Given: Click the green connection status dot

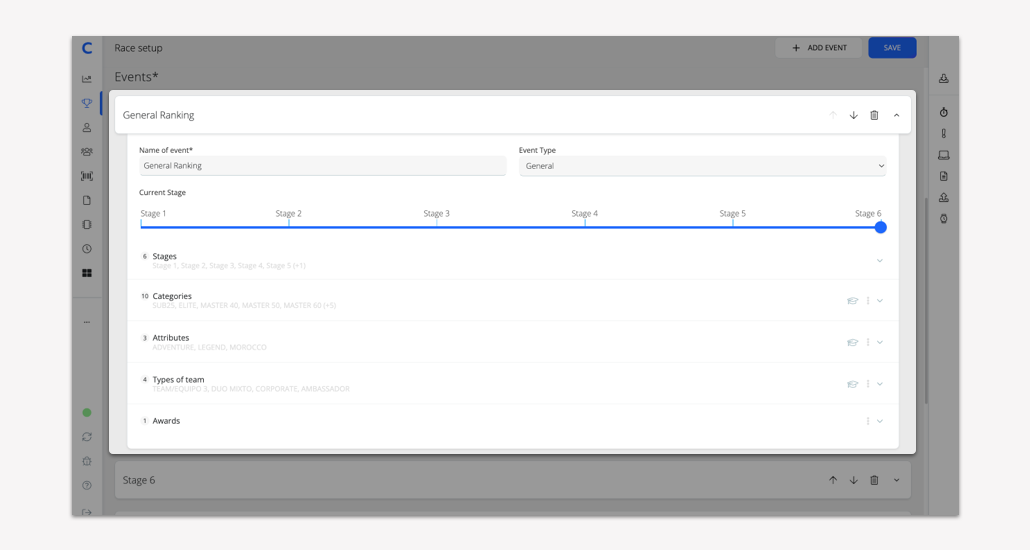Looking at the screenshot, I should click(87, 413).
